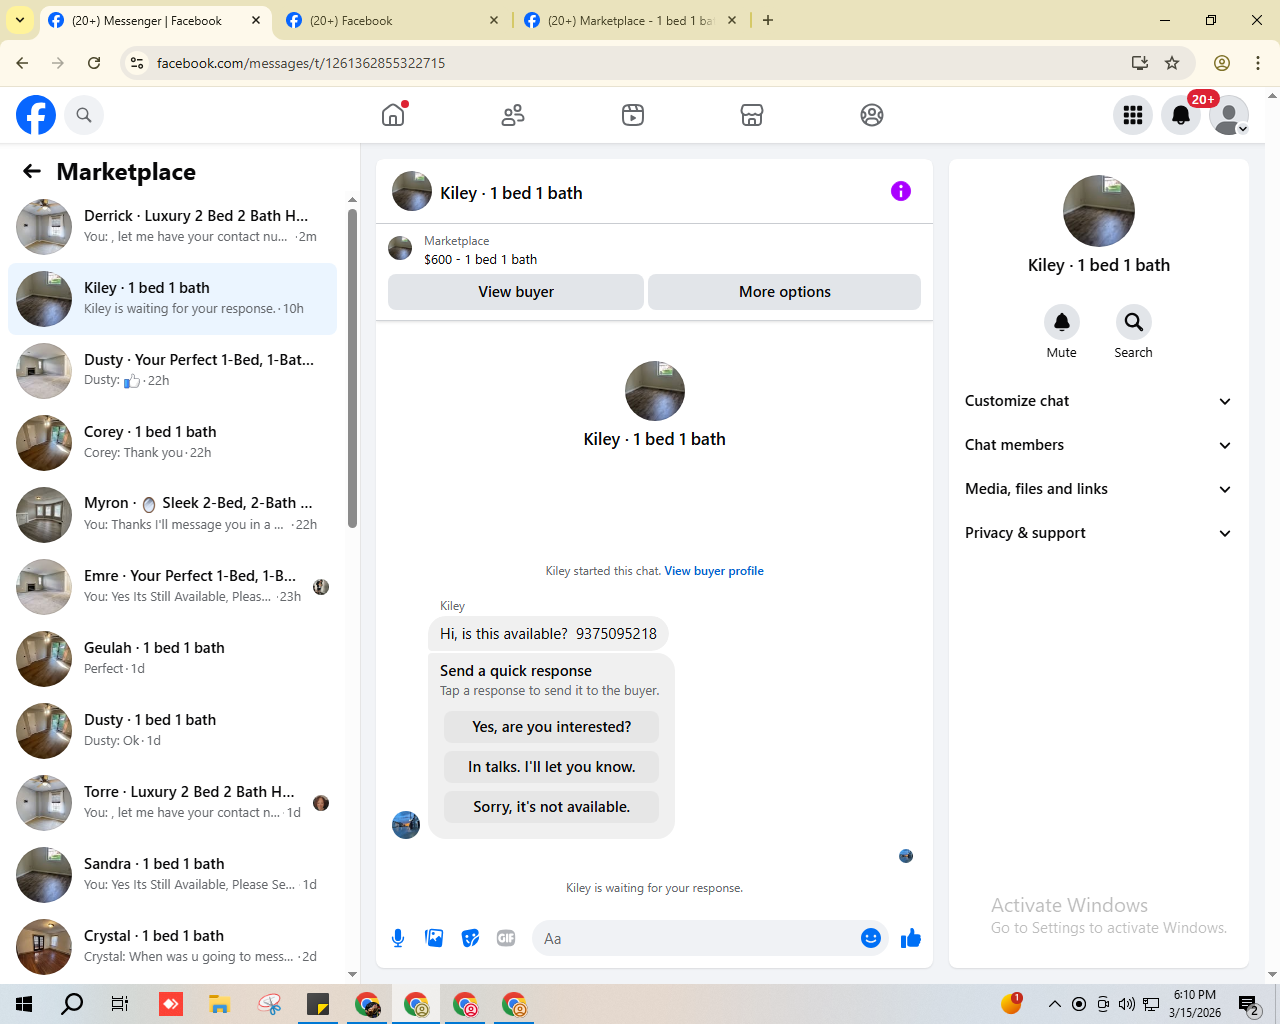
Task: Reload the page in Chrome
Action: coord(94,63)
